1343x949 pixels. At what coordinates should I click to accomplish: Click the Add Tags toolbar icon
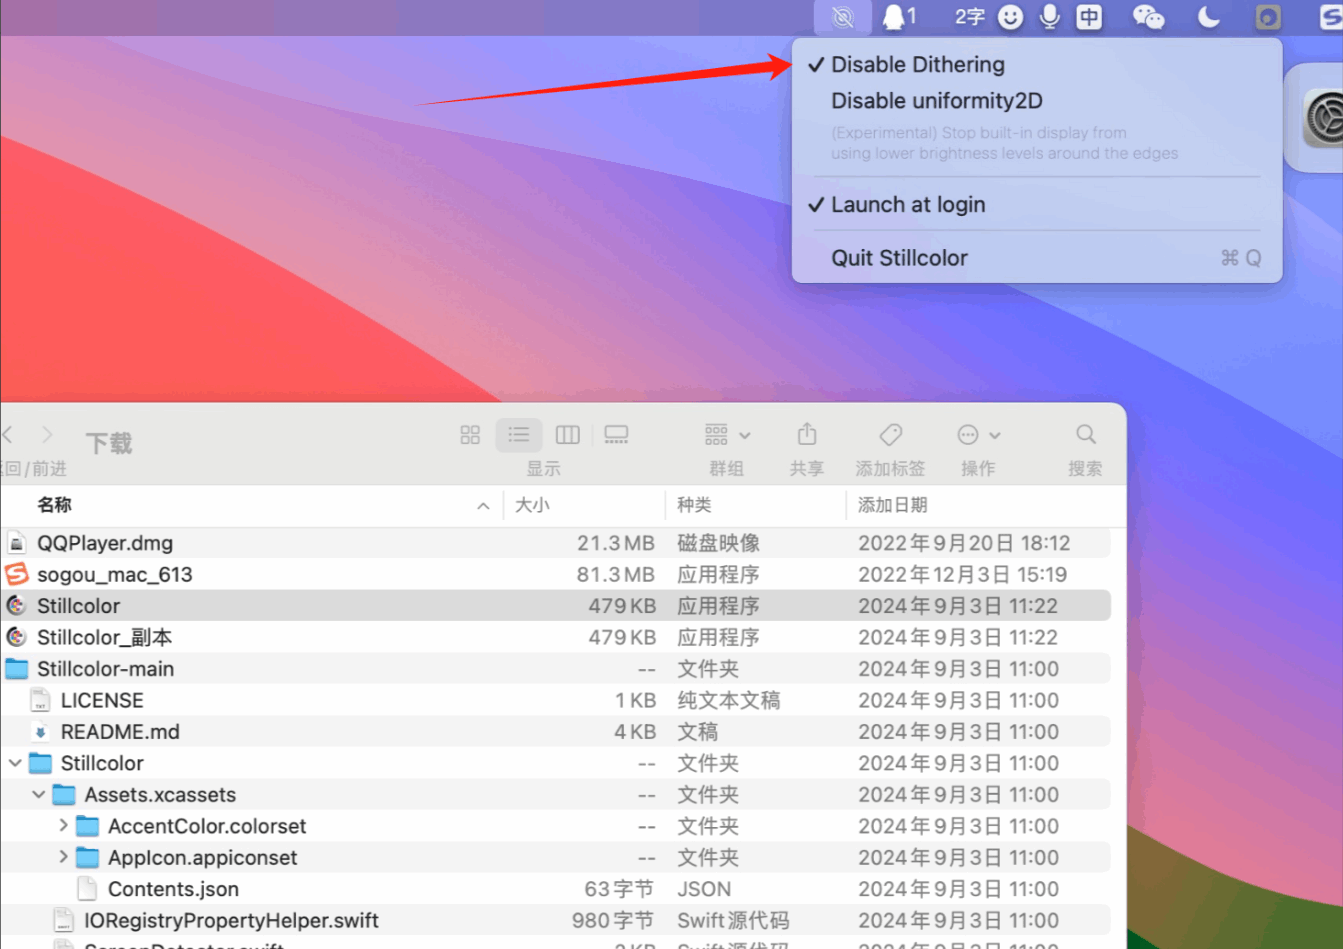tap(890, 435)
